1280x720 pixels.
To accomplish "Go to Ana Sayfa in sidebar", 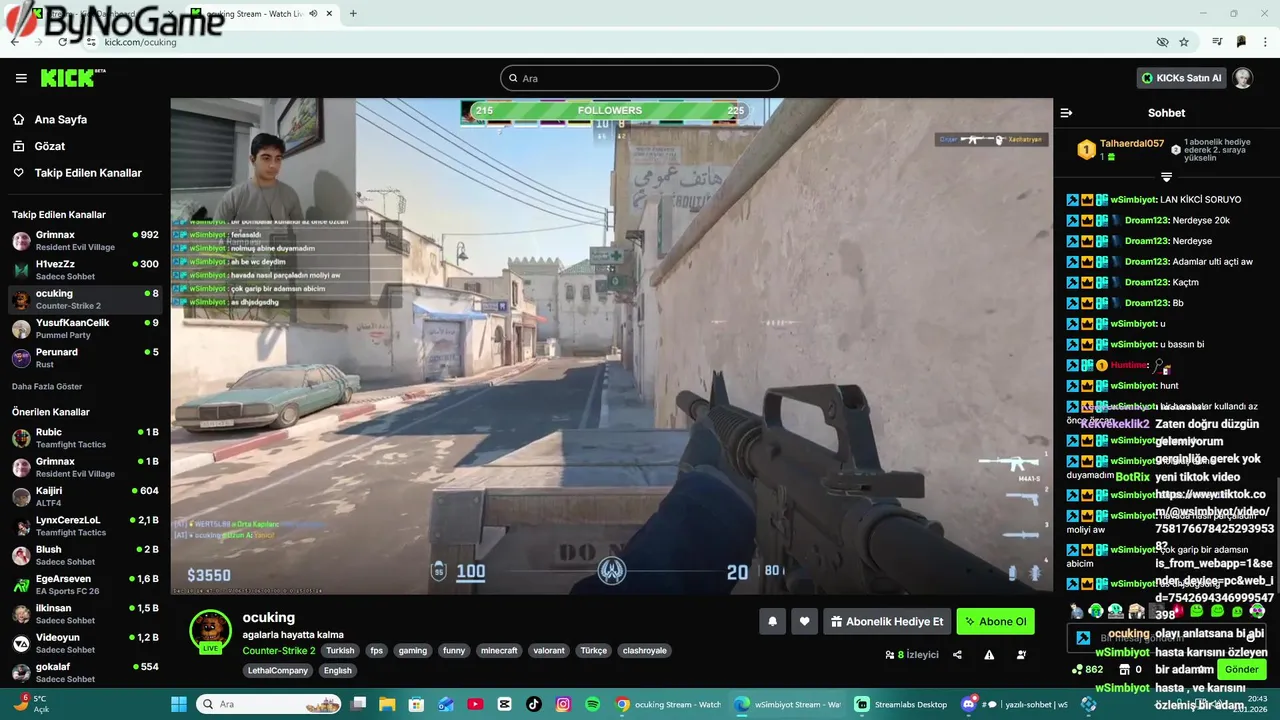I will point(60,119).
